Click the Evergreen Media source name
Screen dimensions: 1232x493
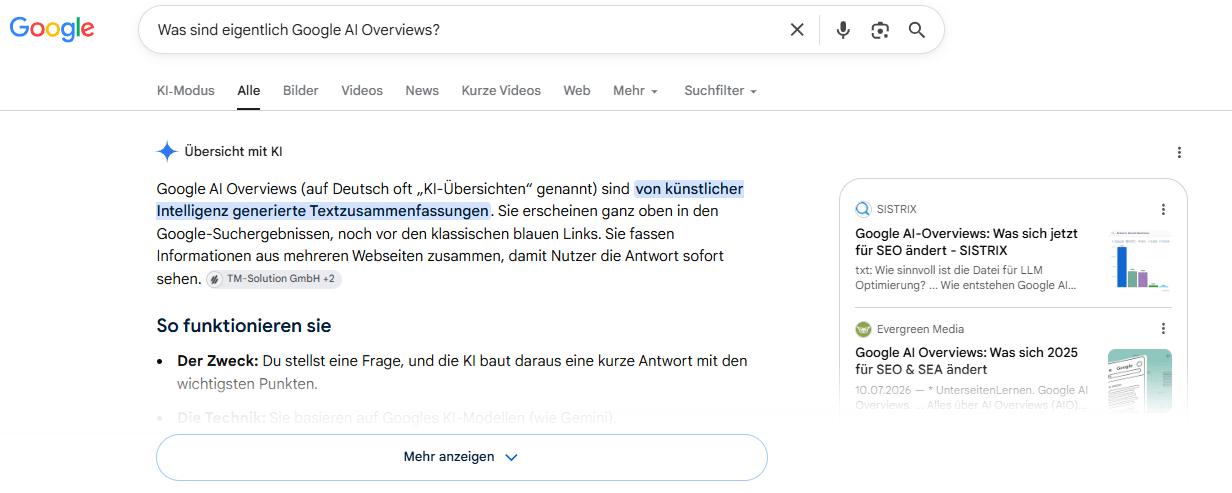(x=920, y=329)
